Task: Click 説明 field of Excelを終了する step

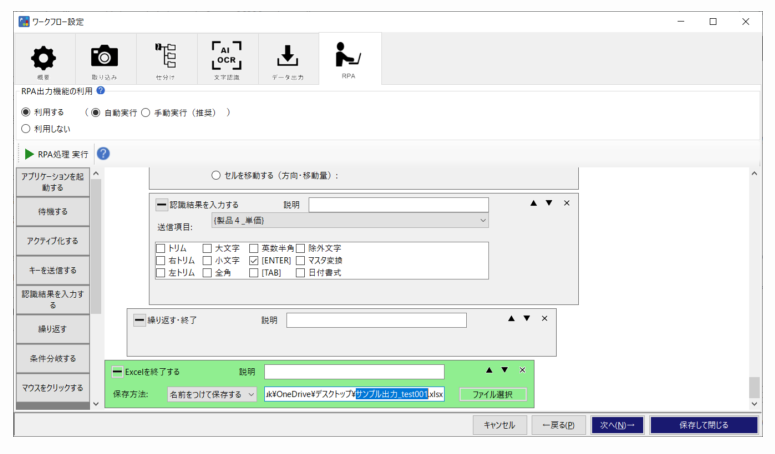Action: coord(354,371)
